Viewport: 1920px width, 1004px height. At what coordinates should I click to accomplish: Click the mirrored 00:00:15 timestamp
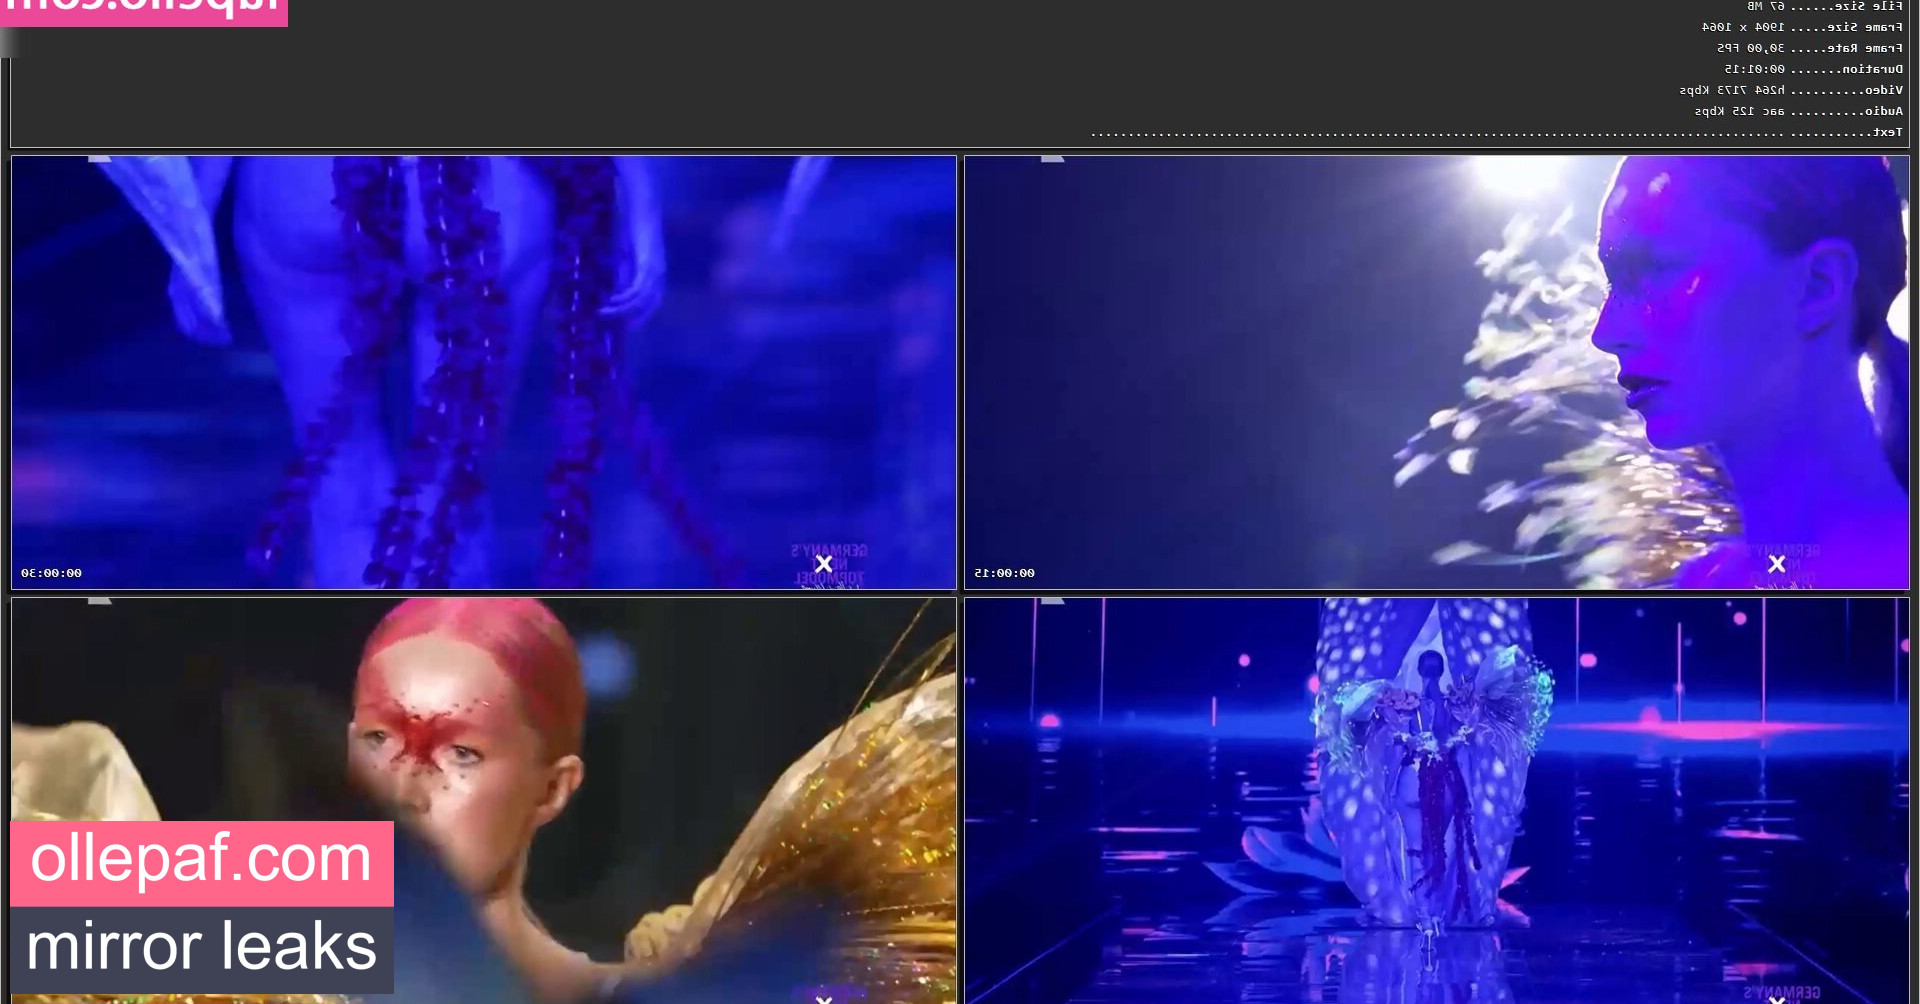[x=1004, y=573]
